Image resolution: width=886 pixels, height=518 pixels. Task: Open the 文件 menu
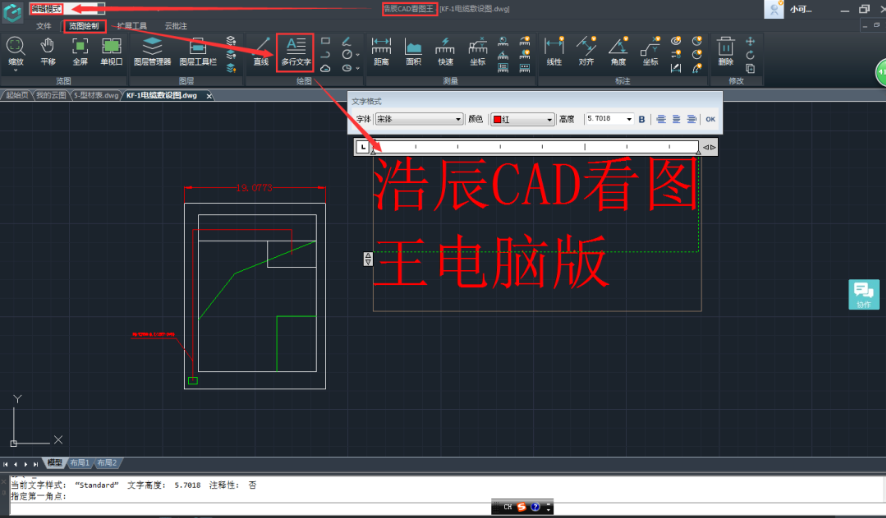pyautogui.click(x=44, y=25)
